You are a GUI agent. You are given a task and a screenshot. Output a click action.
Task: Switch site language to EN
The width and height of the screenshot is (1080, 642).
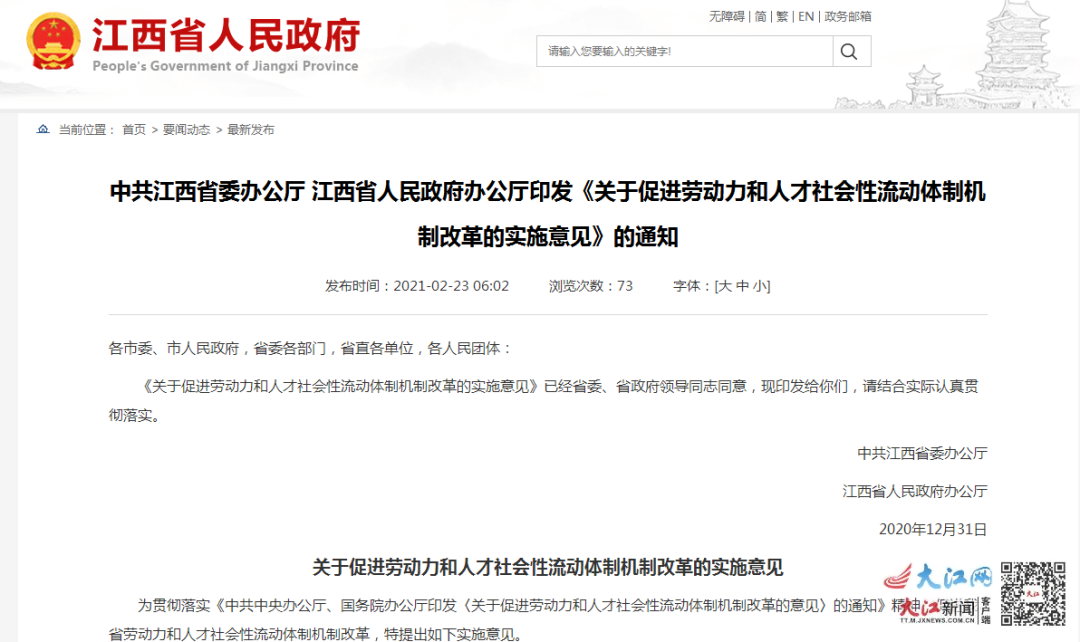[x=805, y=16]
